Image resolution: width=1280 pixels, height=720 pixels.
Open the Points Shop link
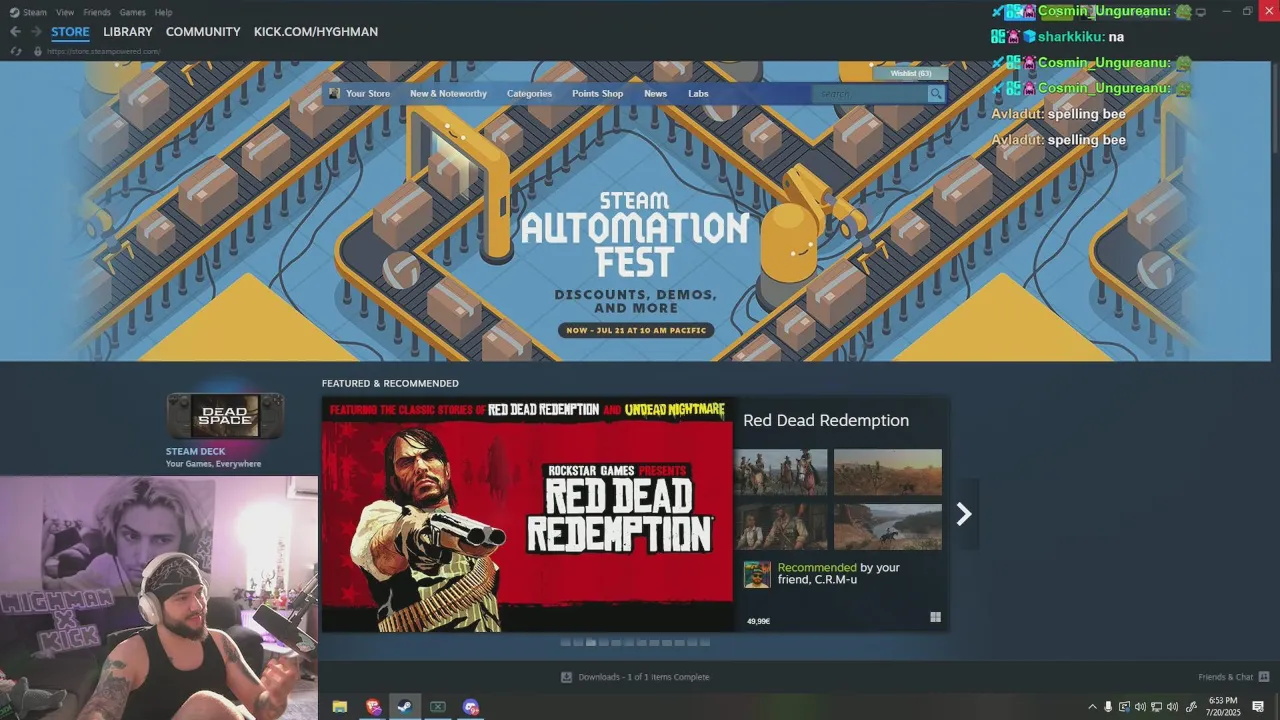coord(597,94)
